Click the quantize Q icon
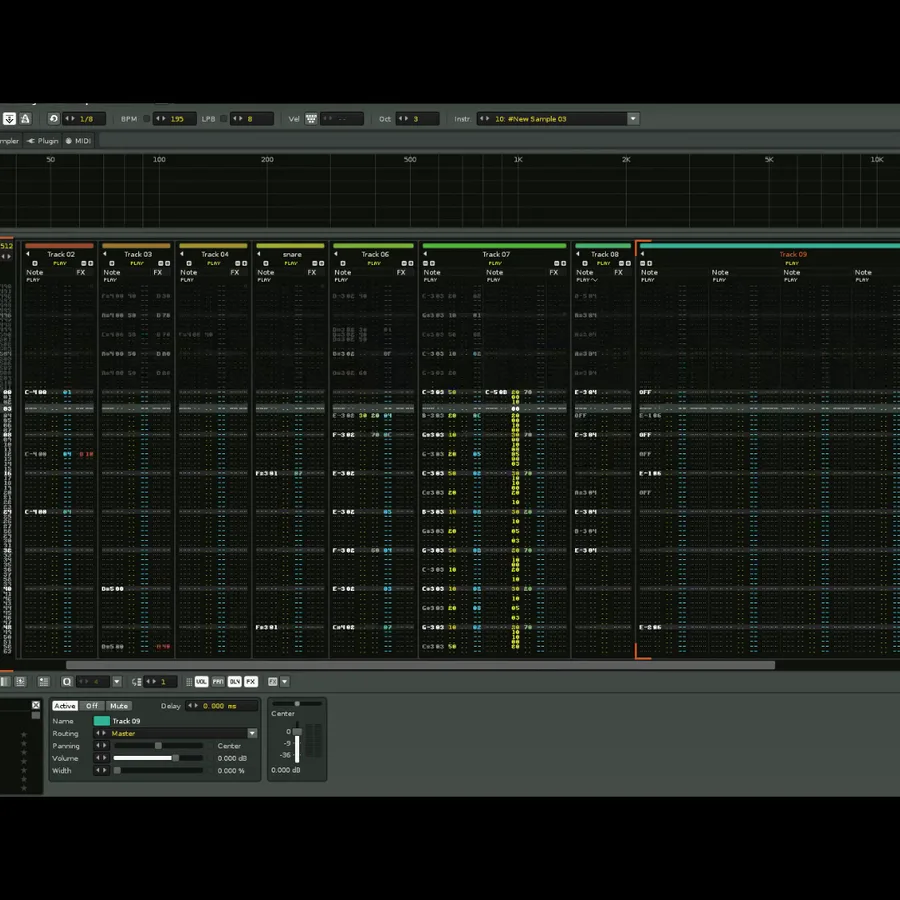The height and width of the screenshot is (900, 900). pyautogui.click(x=67, y=681)
